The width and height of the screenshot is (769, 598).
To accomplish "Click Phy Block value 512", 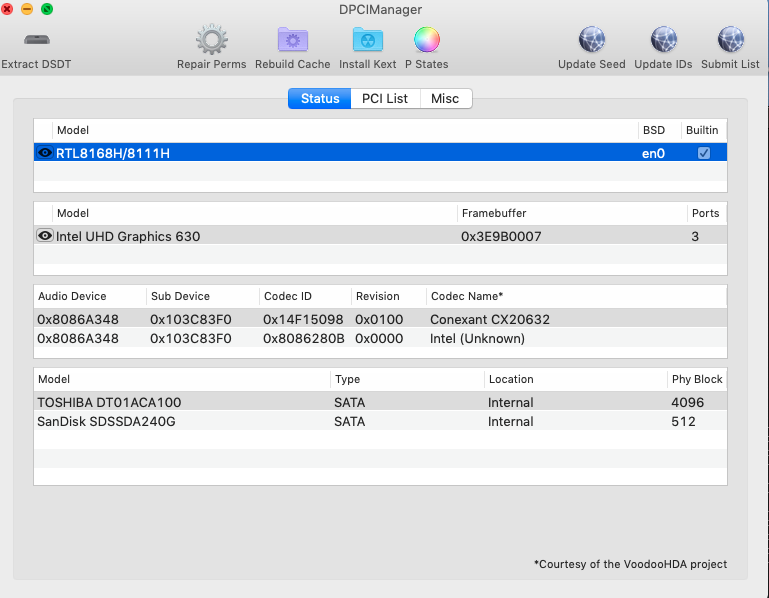I will (x=683, y=421).
